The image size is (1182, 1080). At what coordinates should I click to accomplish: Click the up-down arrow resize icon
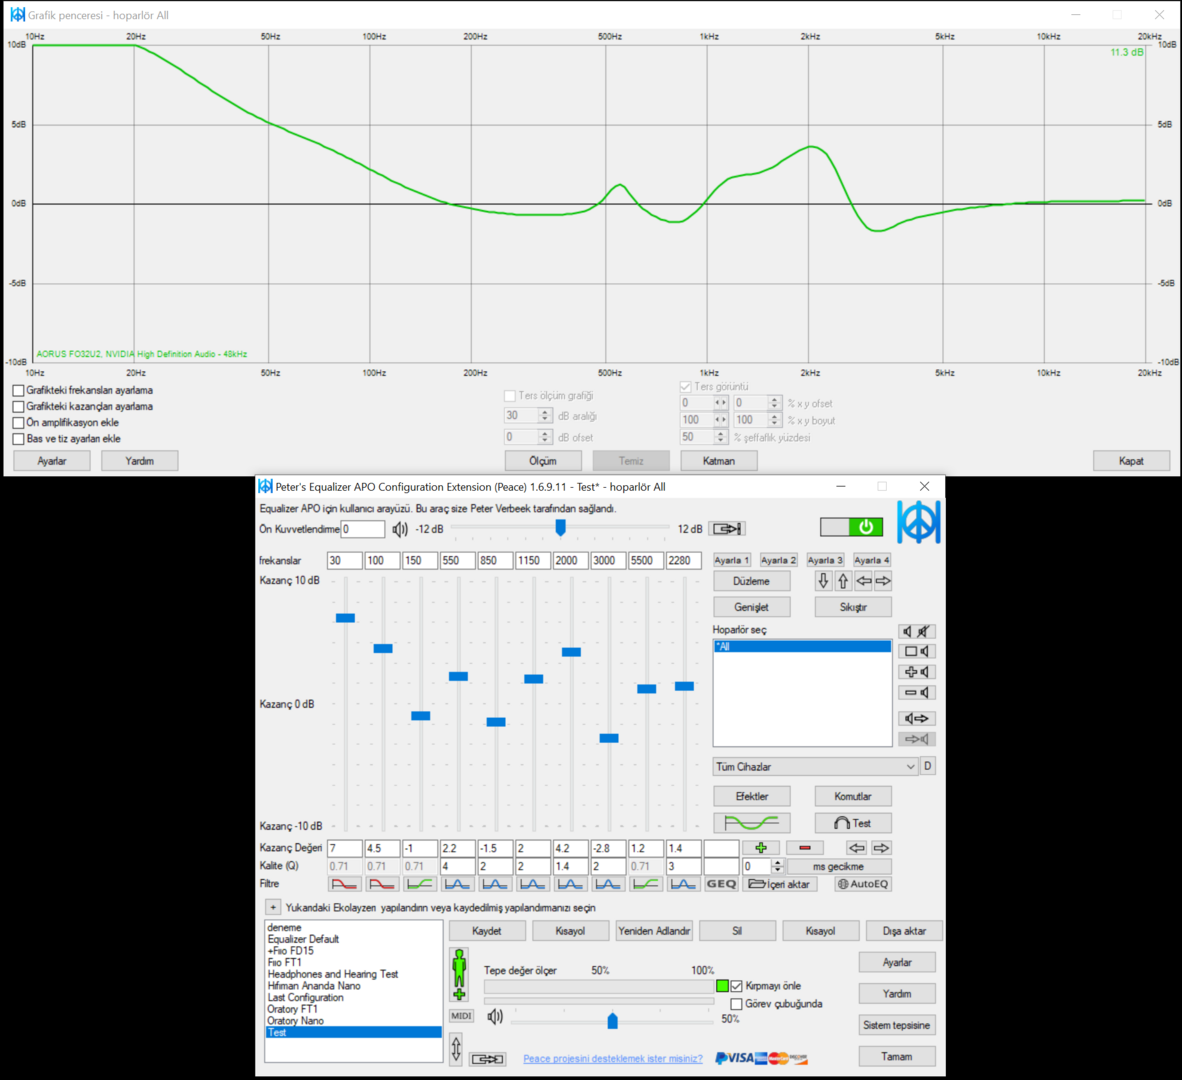coord(456,1049)
